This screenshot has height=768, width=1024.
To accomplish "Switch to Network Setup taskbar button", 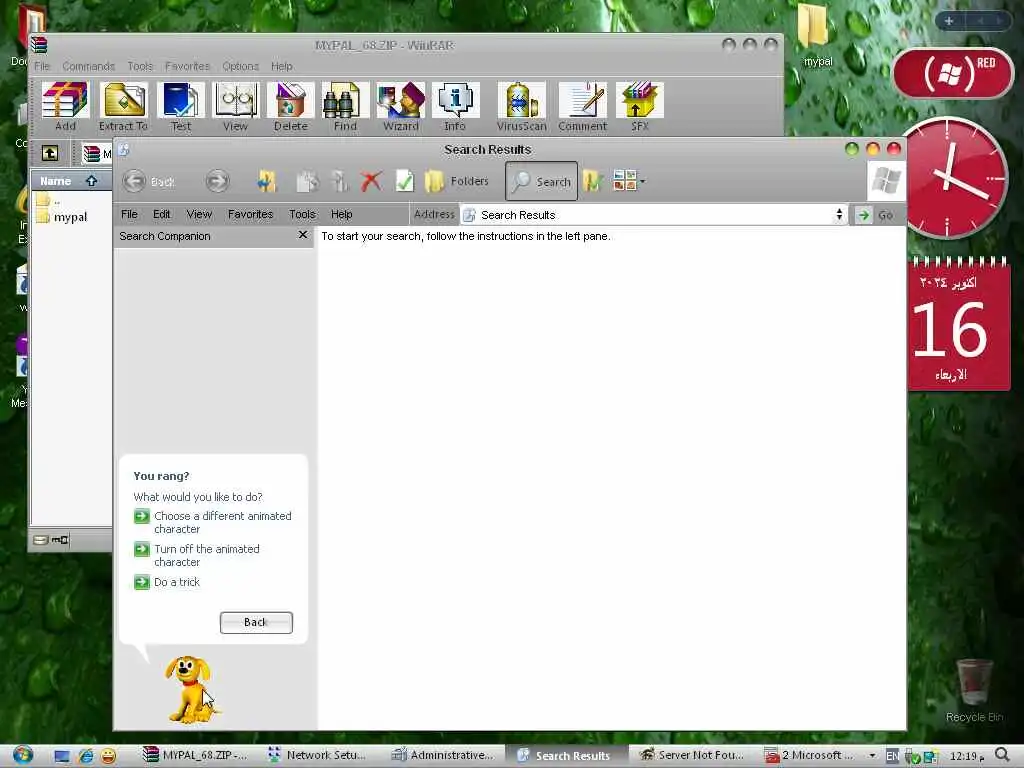I will point(320,755).
